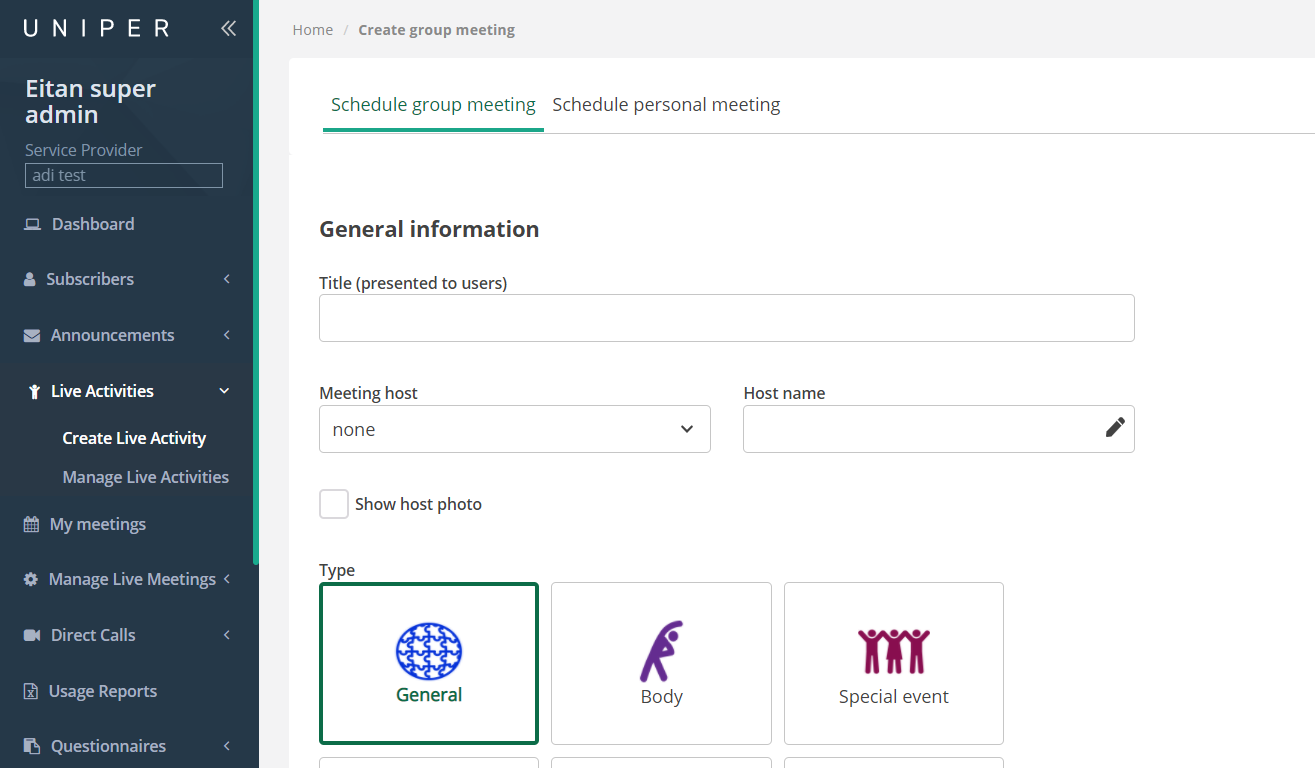
Task: Pick the Special event people icon
Action: coord(893,651)
